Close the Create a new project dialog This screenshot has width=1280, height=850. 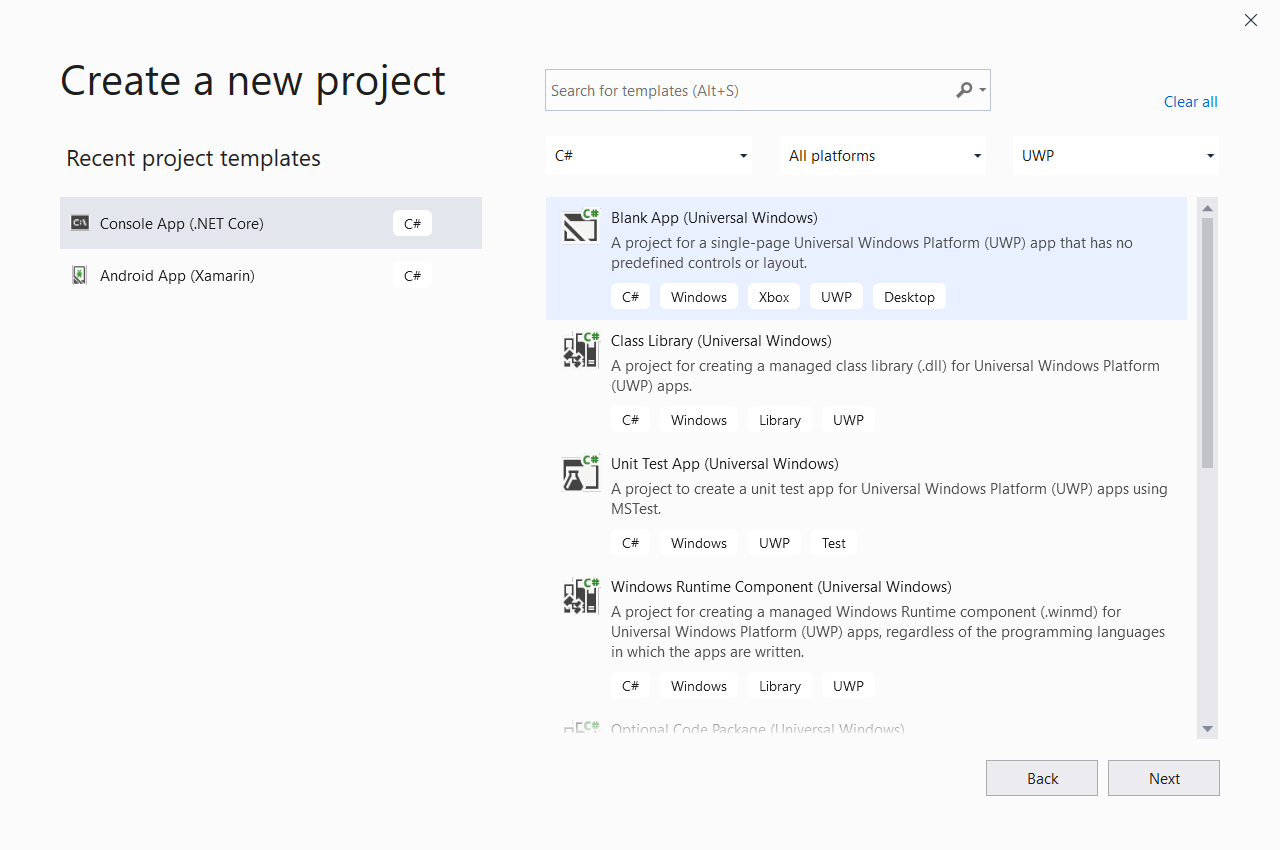1251,20
